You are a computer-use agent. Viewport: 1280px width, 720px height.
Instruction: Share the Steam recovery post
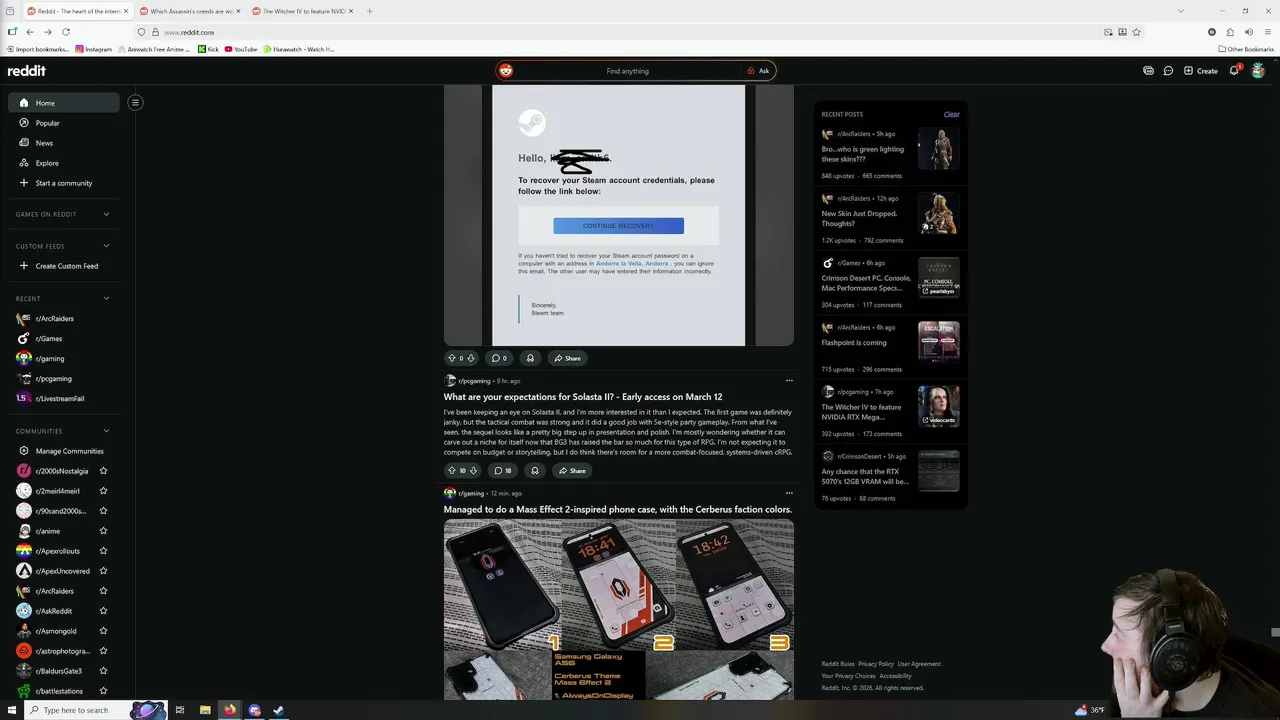point(568,358)
